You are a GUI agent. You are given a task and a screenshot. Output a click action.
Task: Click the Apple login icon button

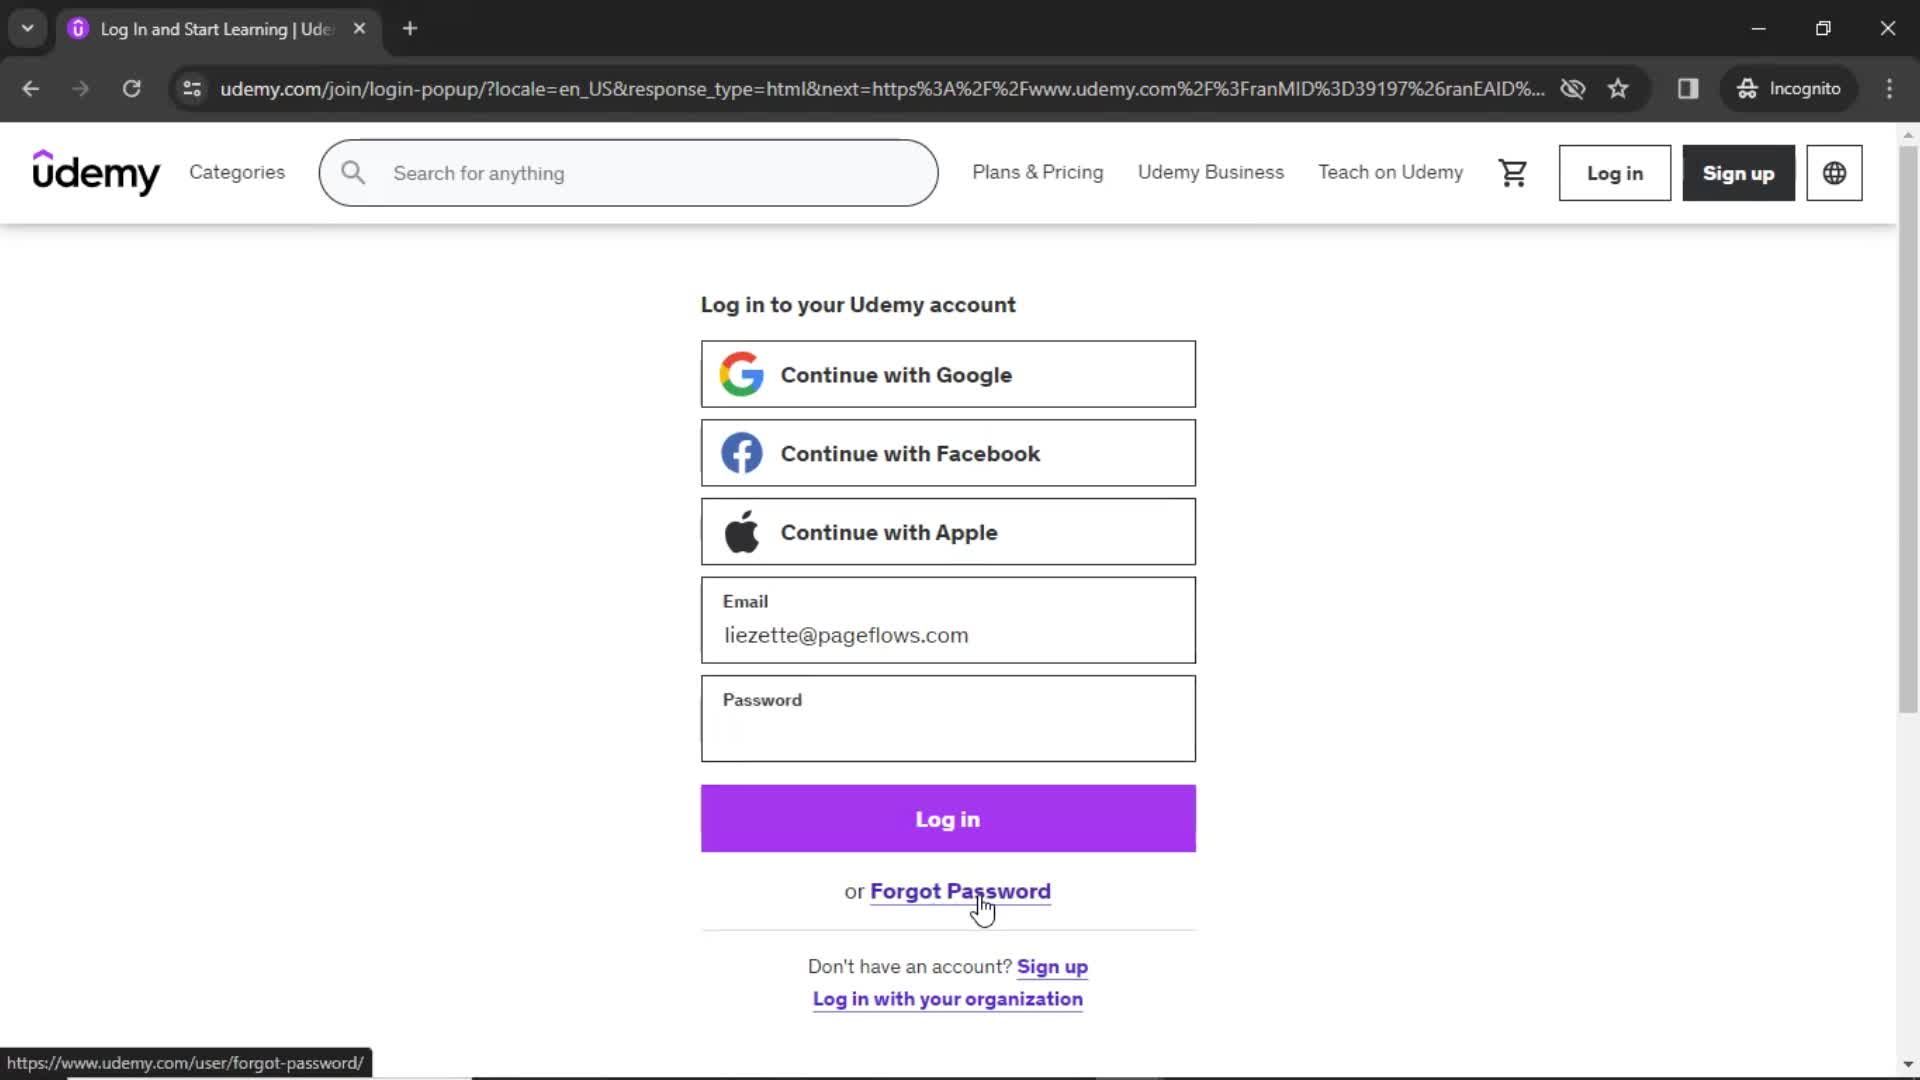742,531
